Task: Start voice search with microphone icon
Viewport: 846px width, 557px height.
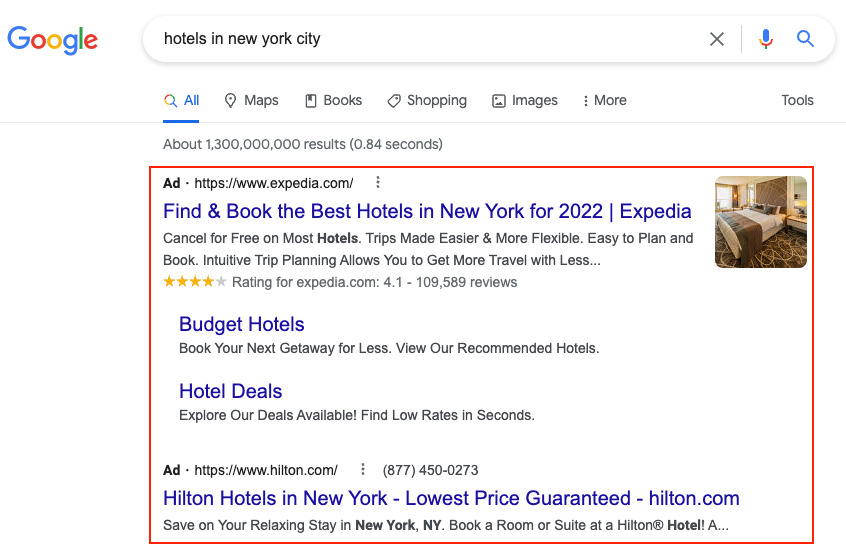Action: click(766, 39)
